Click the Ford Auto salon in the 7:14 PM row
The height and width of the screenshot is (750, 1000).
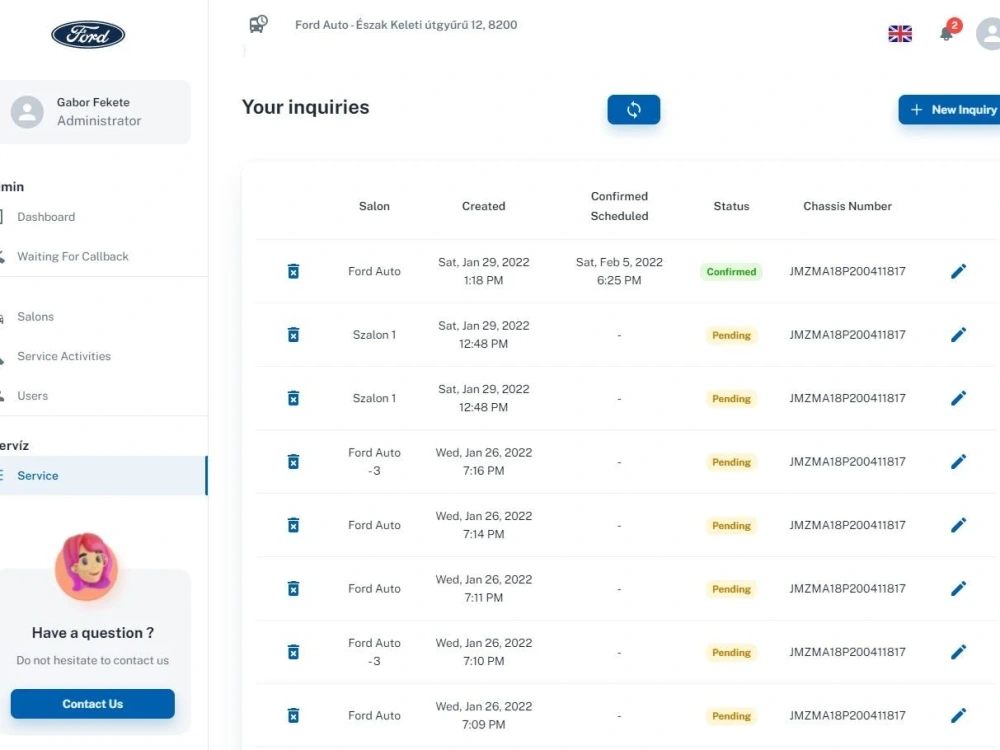tap(374, 525)
